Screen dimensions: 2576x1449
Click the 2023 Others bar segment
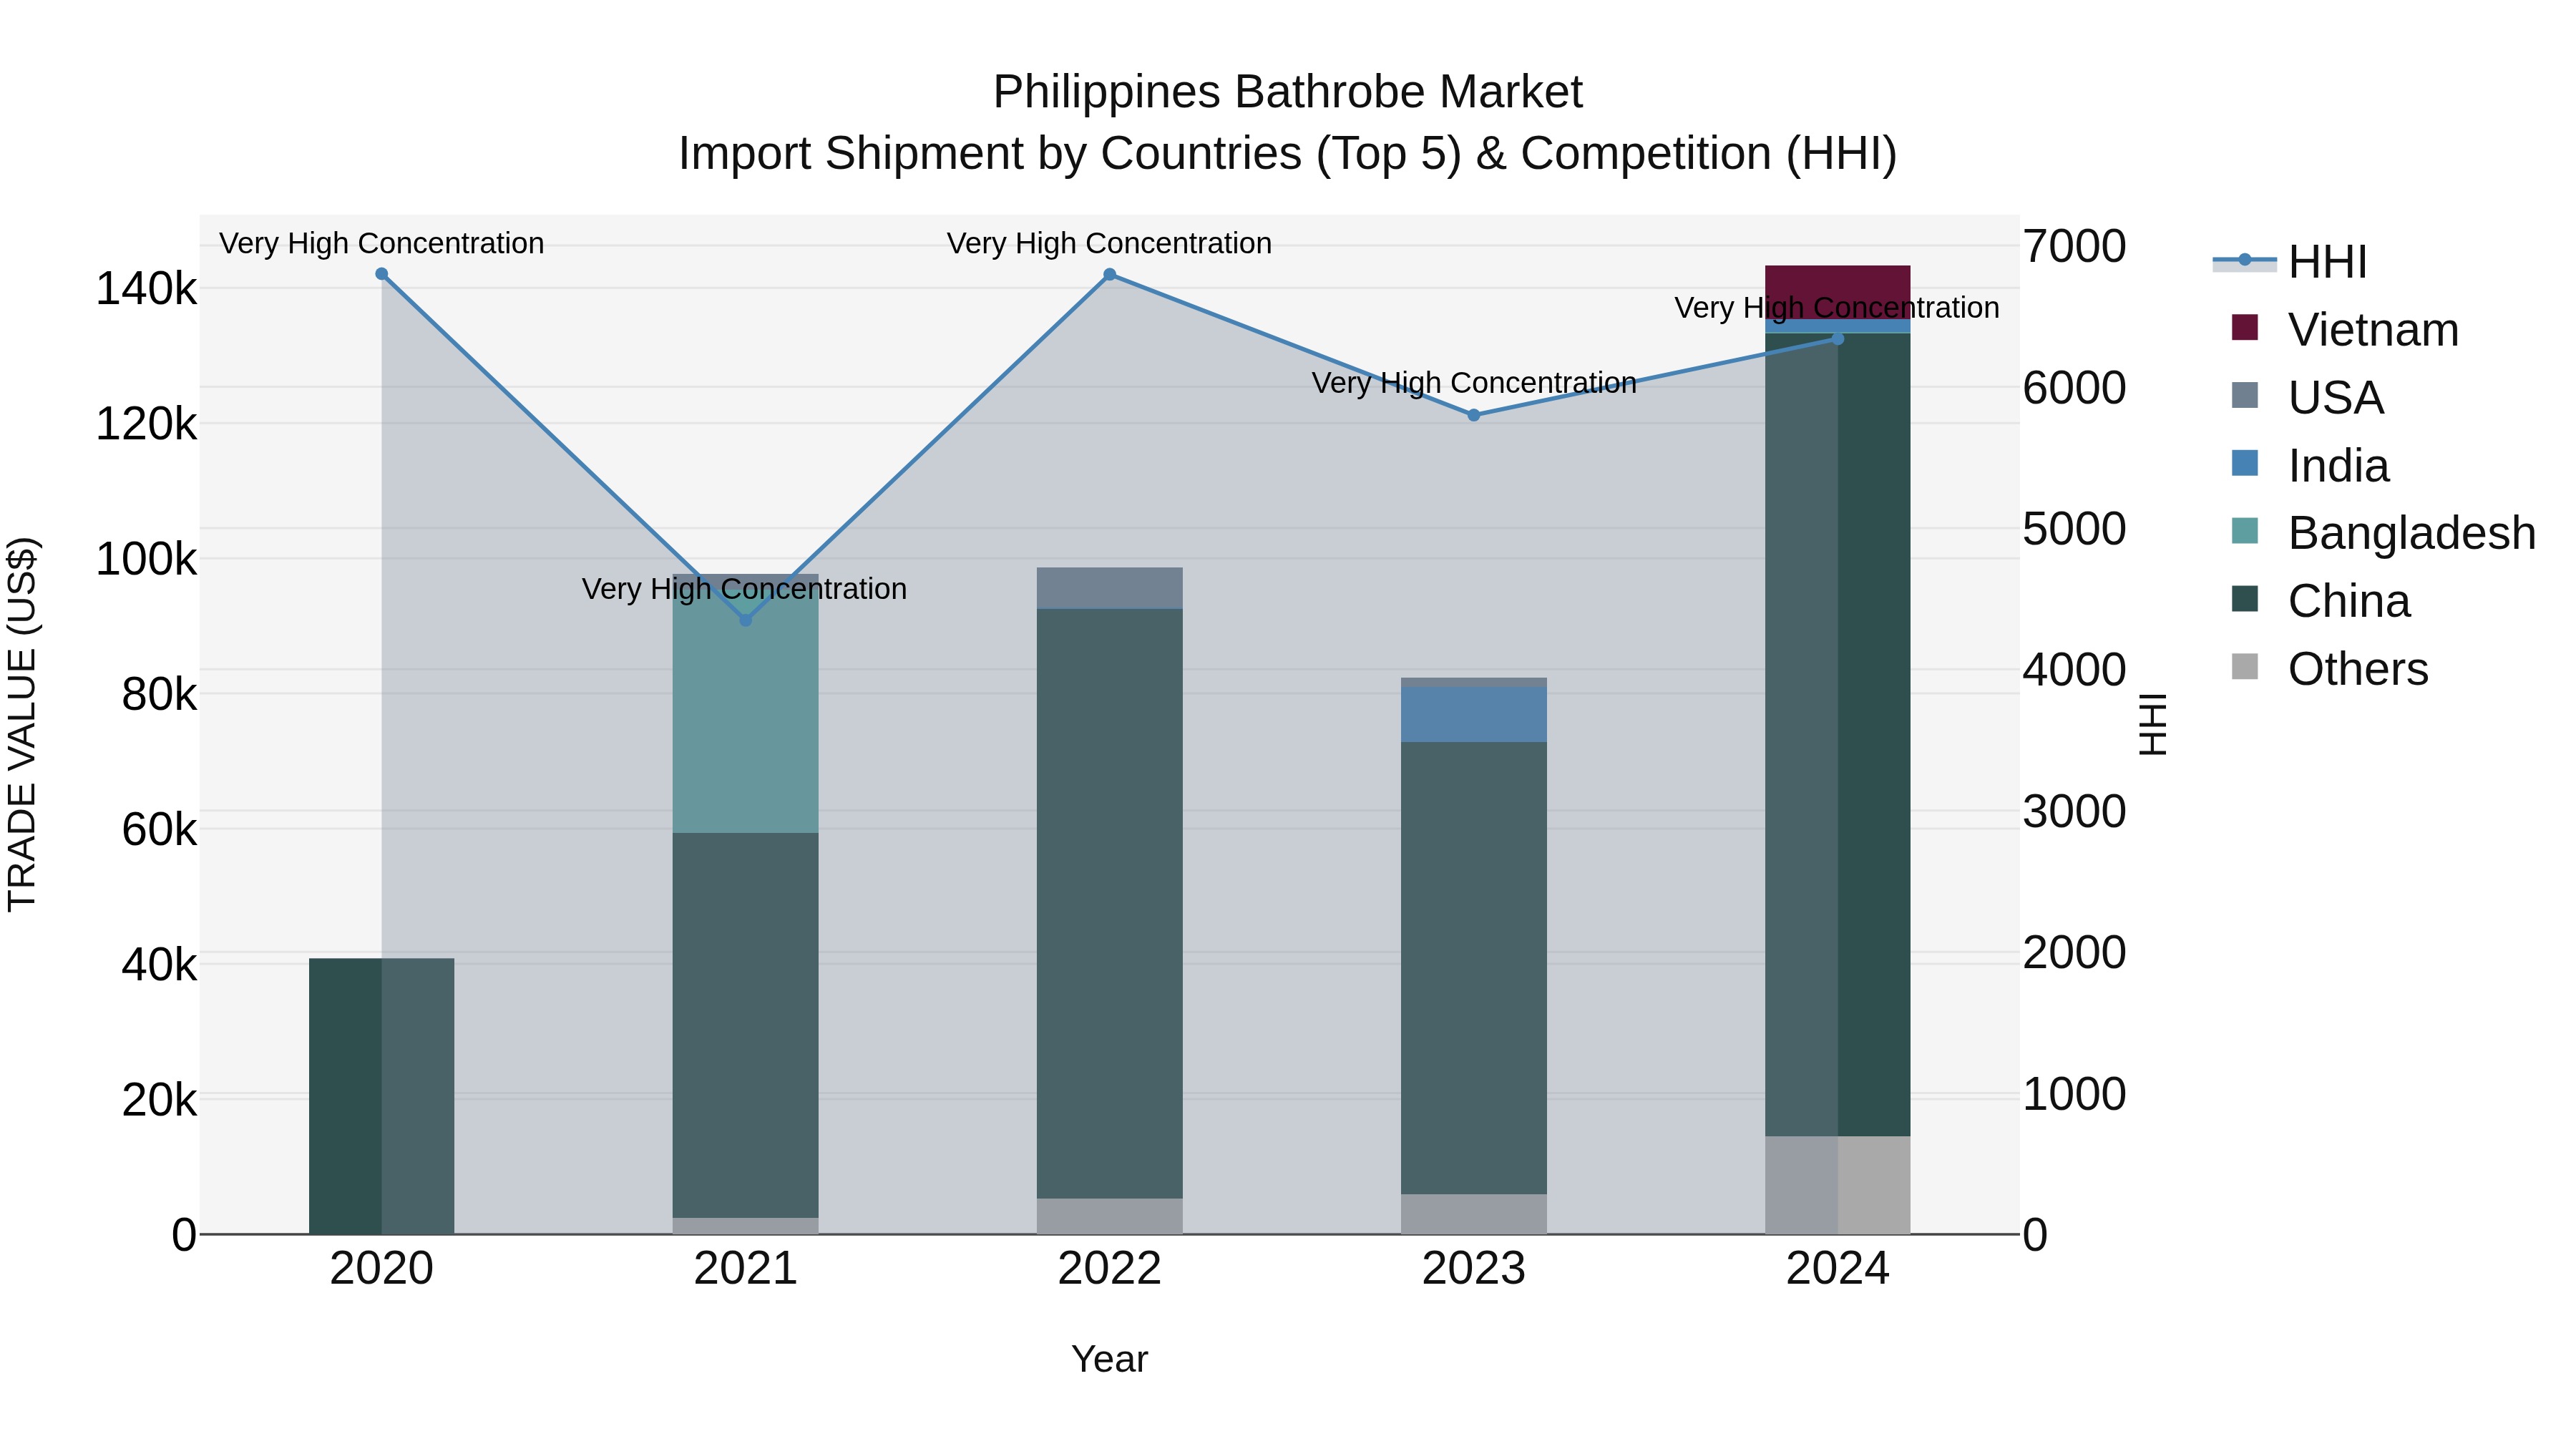point(1473,1214)
